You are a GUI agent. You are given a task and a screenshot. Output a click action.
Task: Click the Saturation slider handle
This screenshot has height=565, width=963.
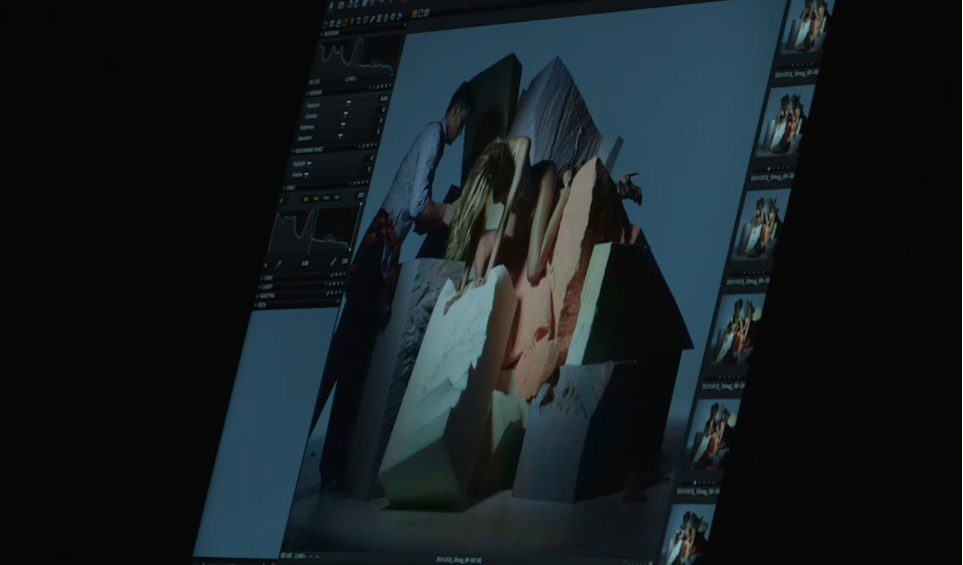click(340, 136)
